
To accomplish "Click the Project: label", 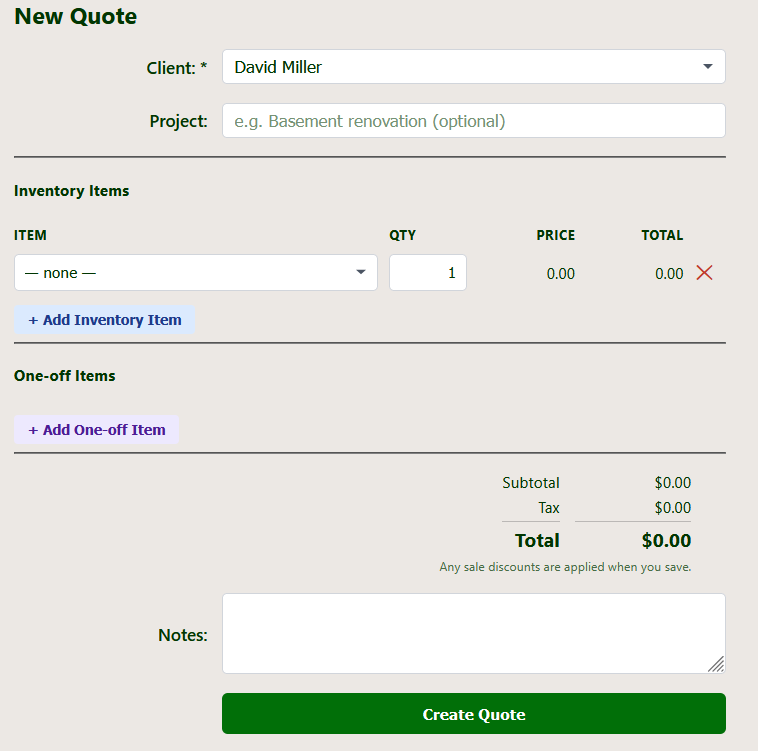I will coord(178,121).
